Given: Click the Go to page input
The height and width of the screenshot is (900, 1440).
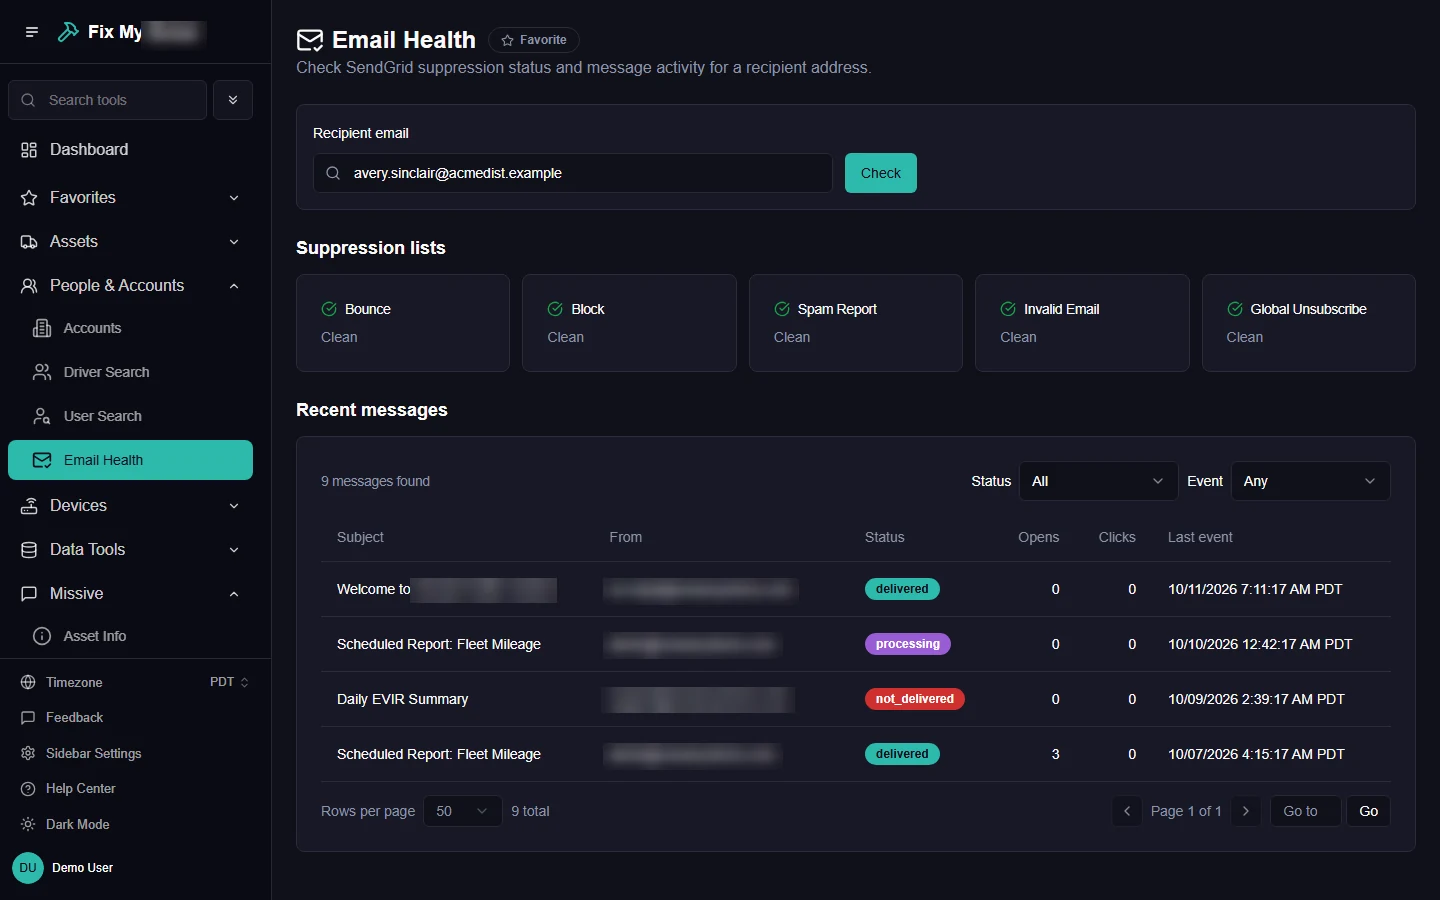Looking at the screenshot, I should [1305, 811].
